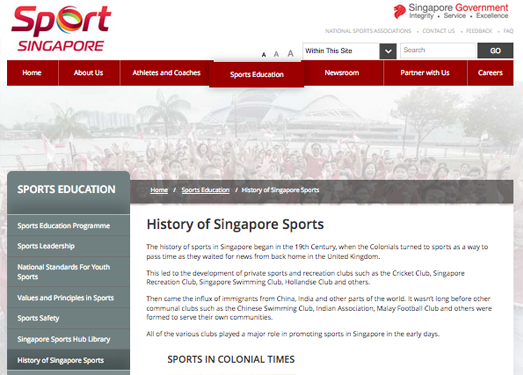Open the Contact Us link
523x375 pixels.
coord(439,31)
